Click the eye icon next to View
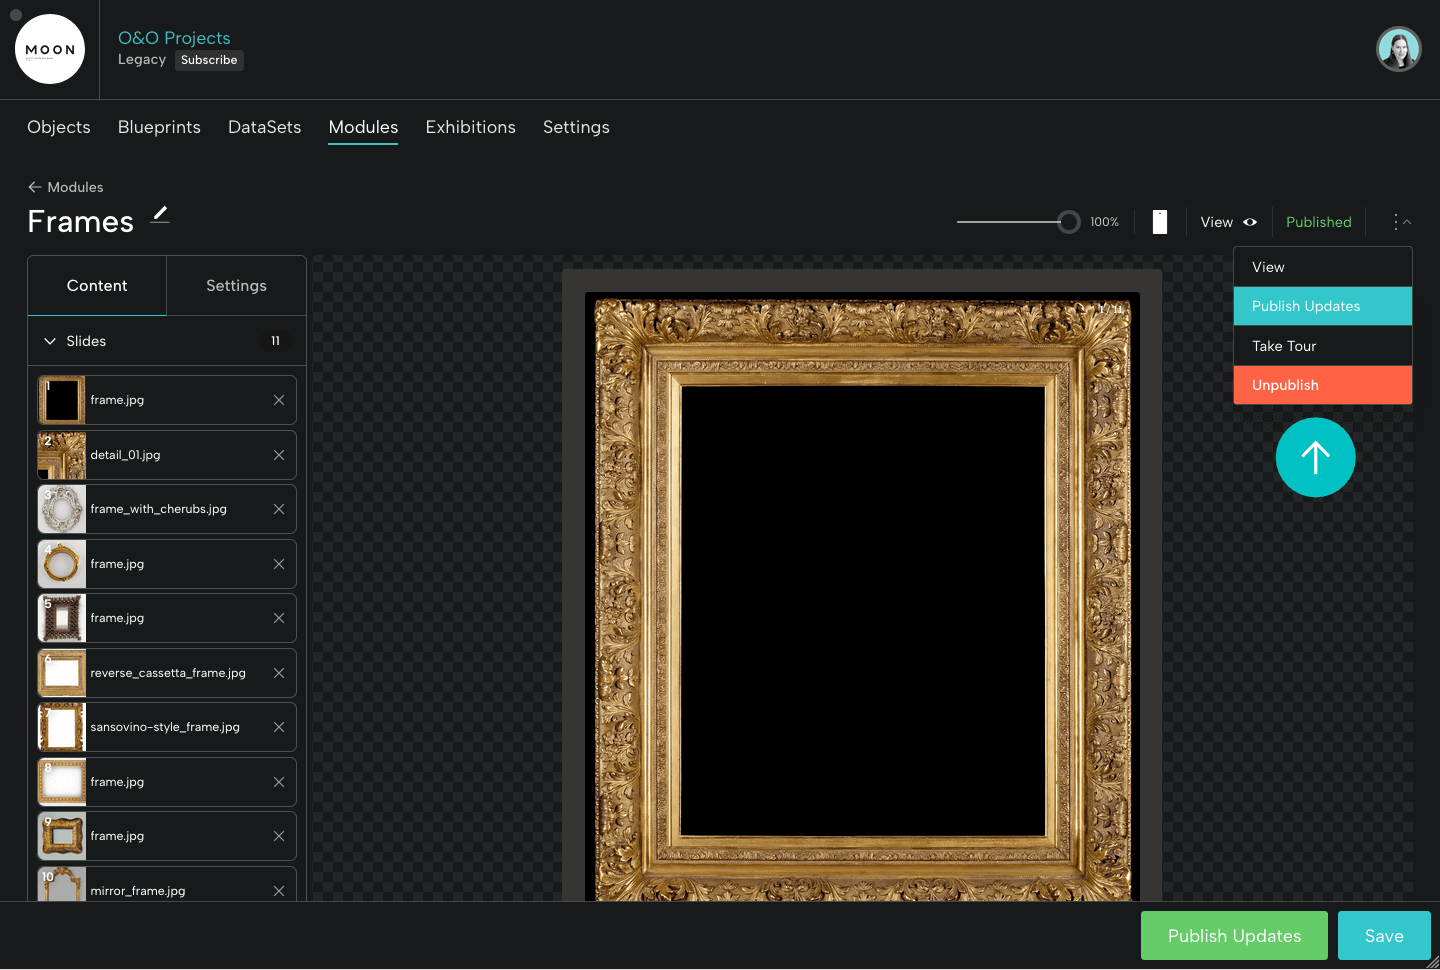Screen dimensions: 1440x970 click(1251, 222)
